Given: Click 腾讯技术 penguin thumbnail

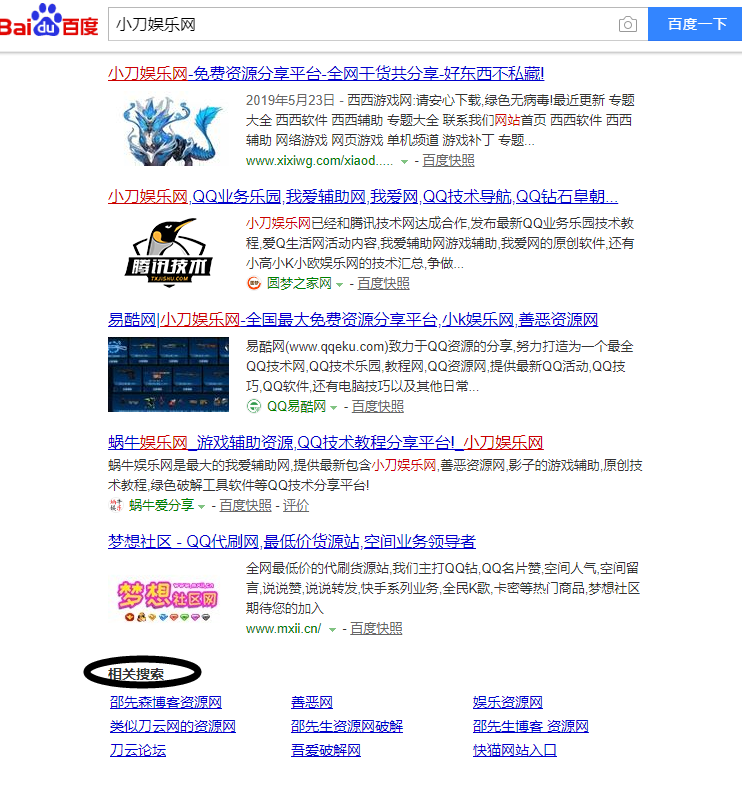Looking at the screenshot, I should pos(169,252).
